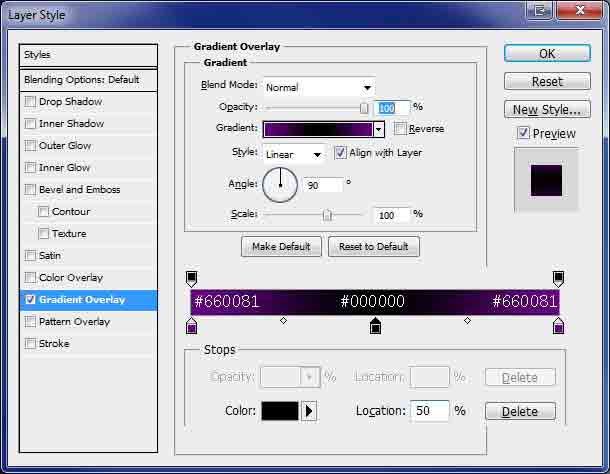This screenshot has width=610, height=474.
Task: Toggle the Align with Layer checkbox
Action: (341, 153)
